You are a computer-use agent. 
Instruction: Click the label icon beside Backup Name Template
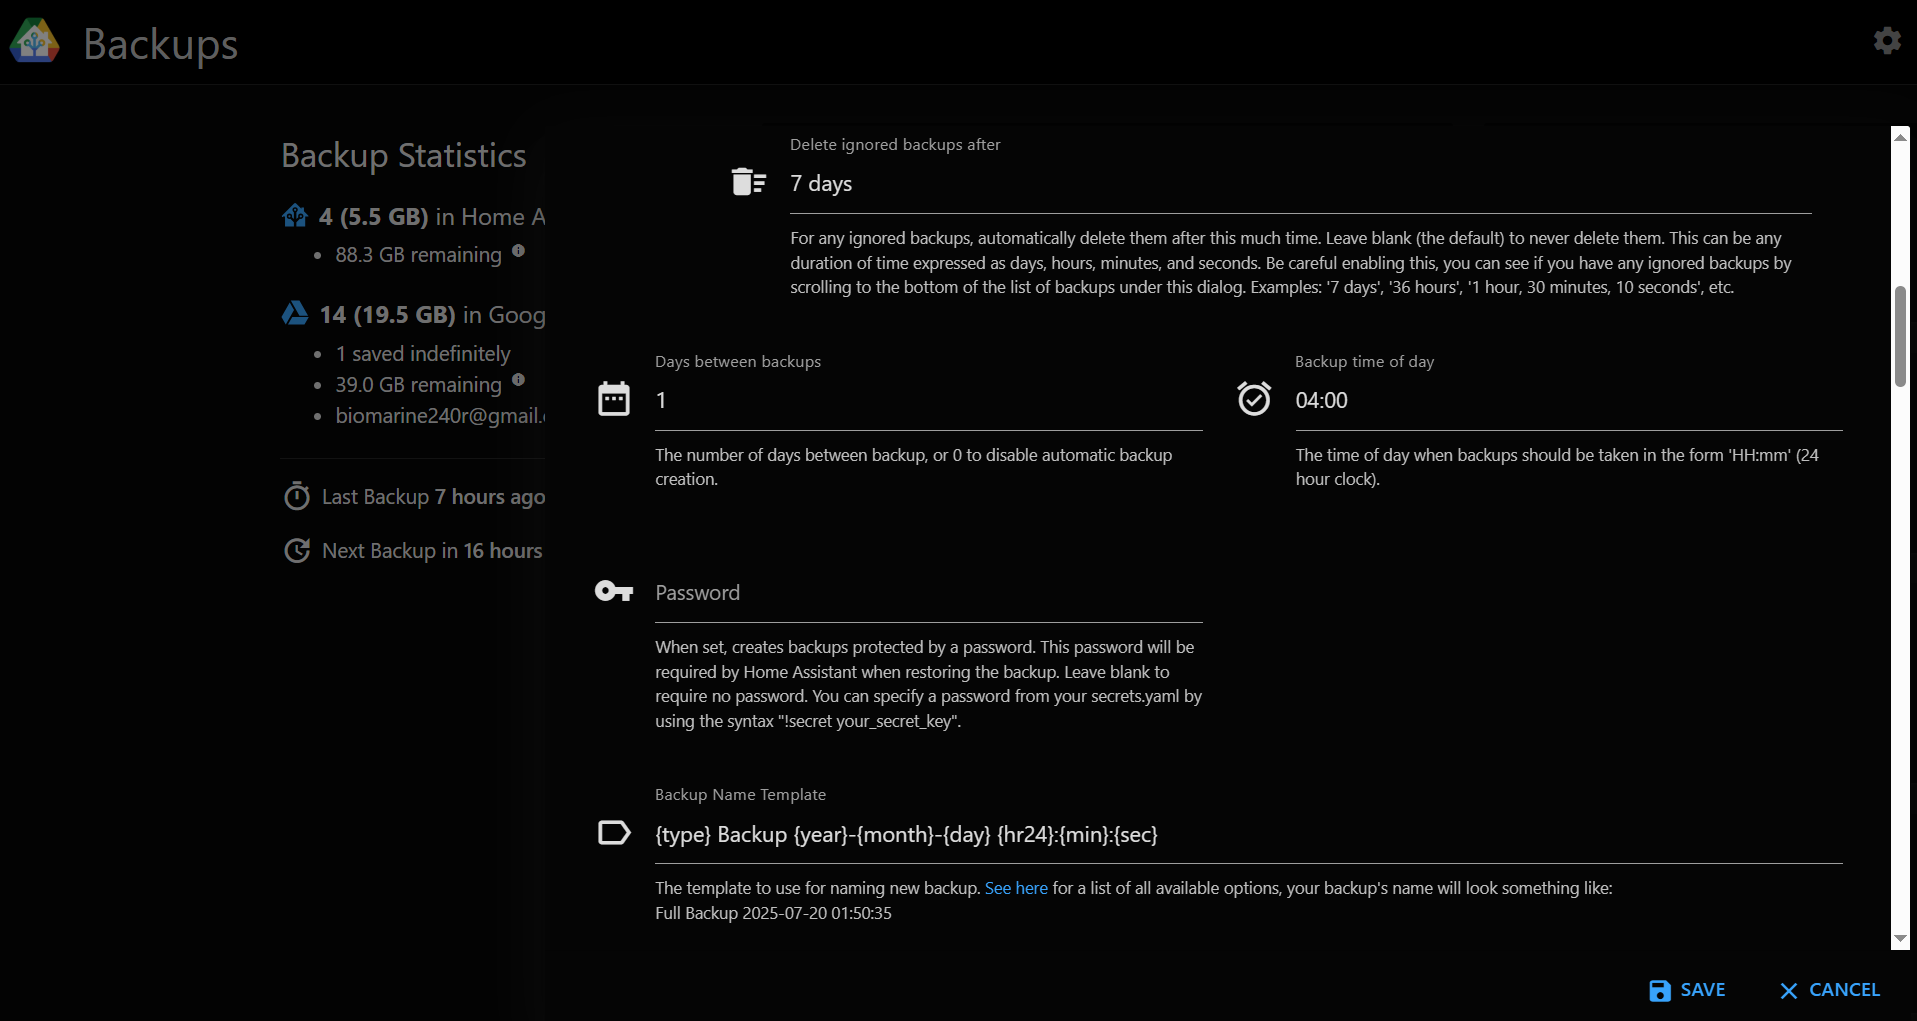pyautogui.click(x=613, y=833)
